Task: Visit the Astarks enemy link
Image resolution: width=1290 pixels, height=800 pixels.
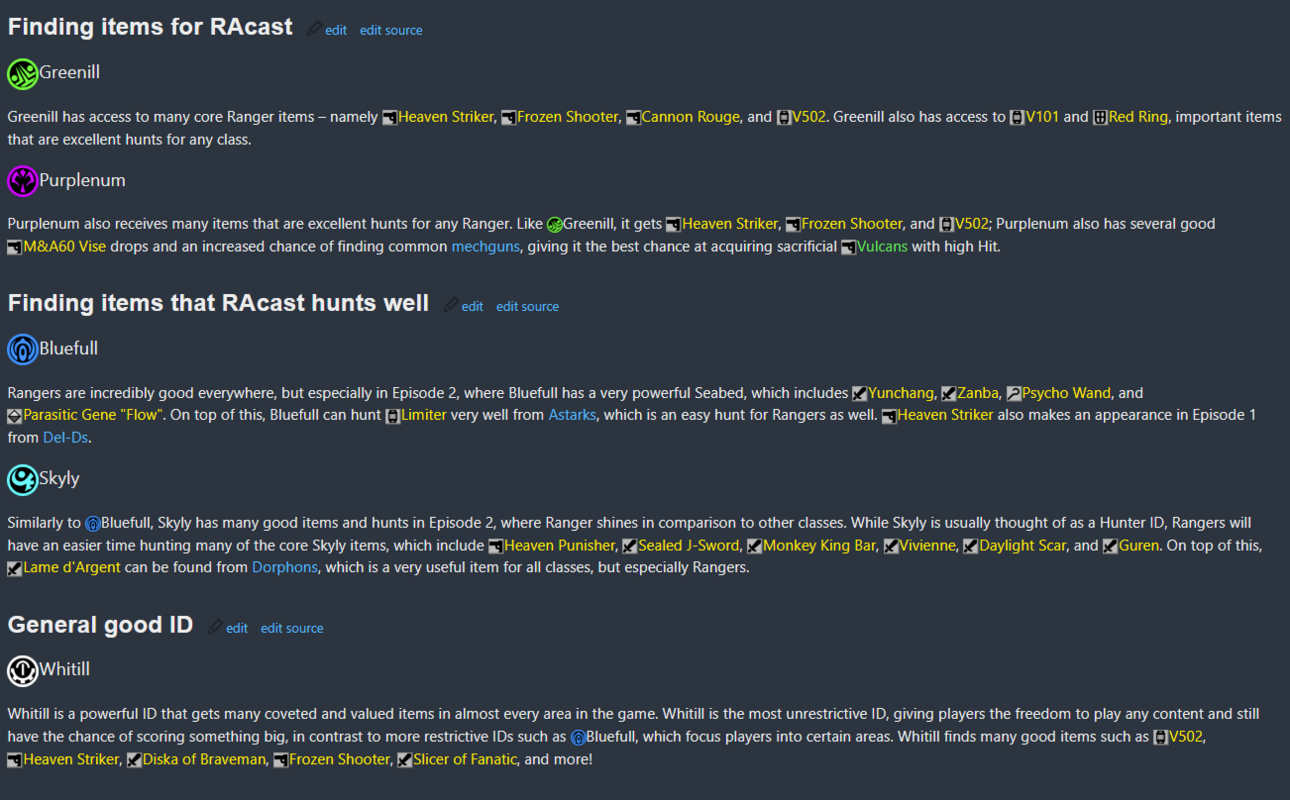Action: point(572,414)
